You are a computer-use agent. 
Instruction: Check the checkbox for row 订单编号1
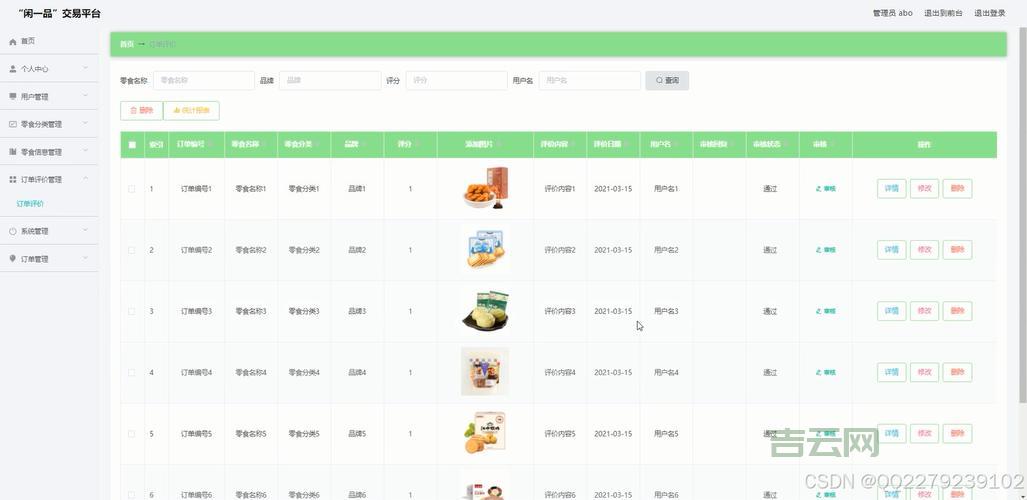(132, 189)
